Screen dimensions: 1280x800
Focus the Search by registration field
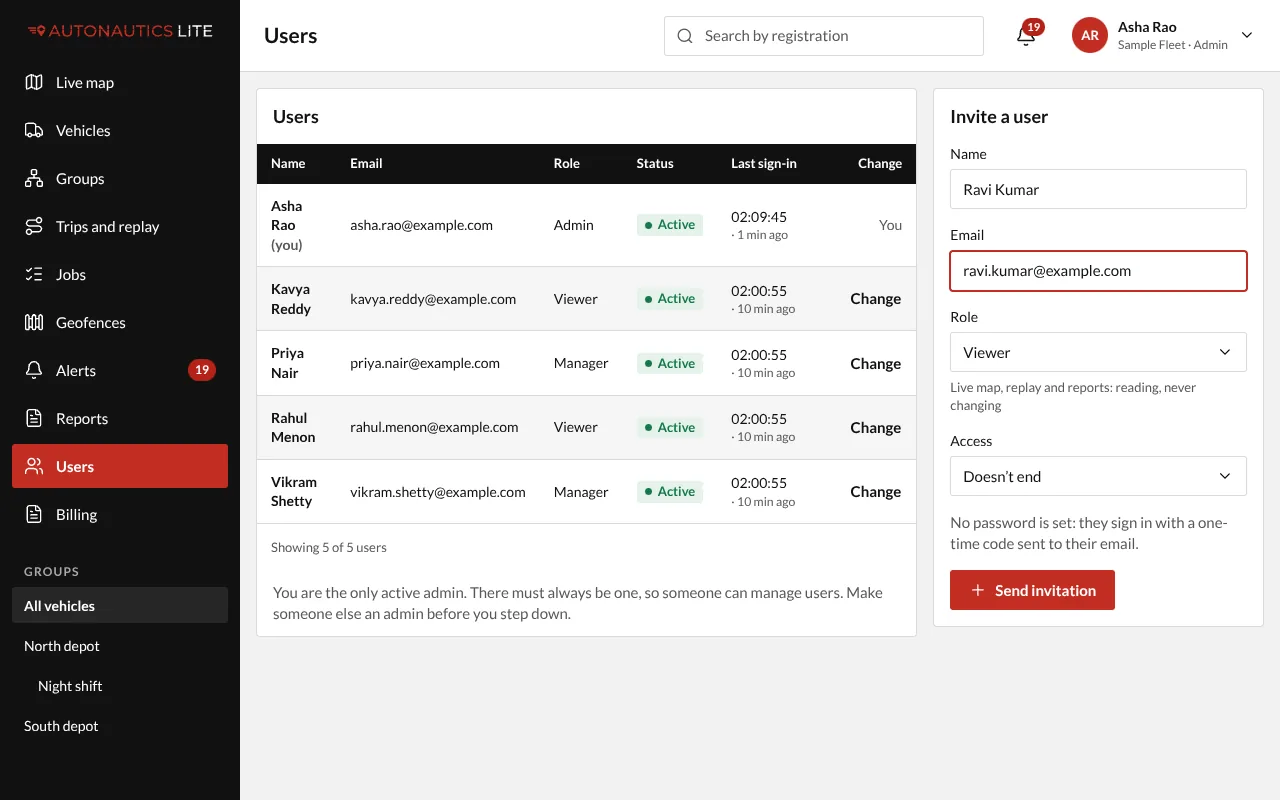coord(824,36)
